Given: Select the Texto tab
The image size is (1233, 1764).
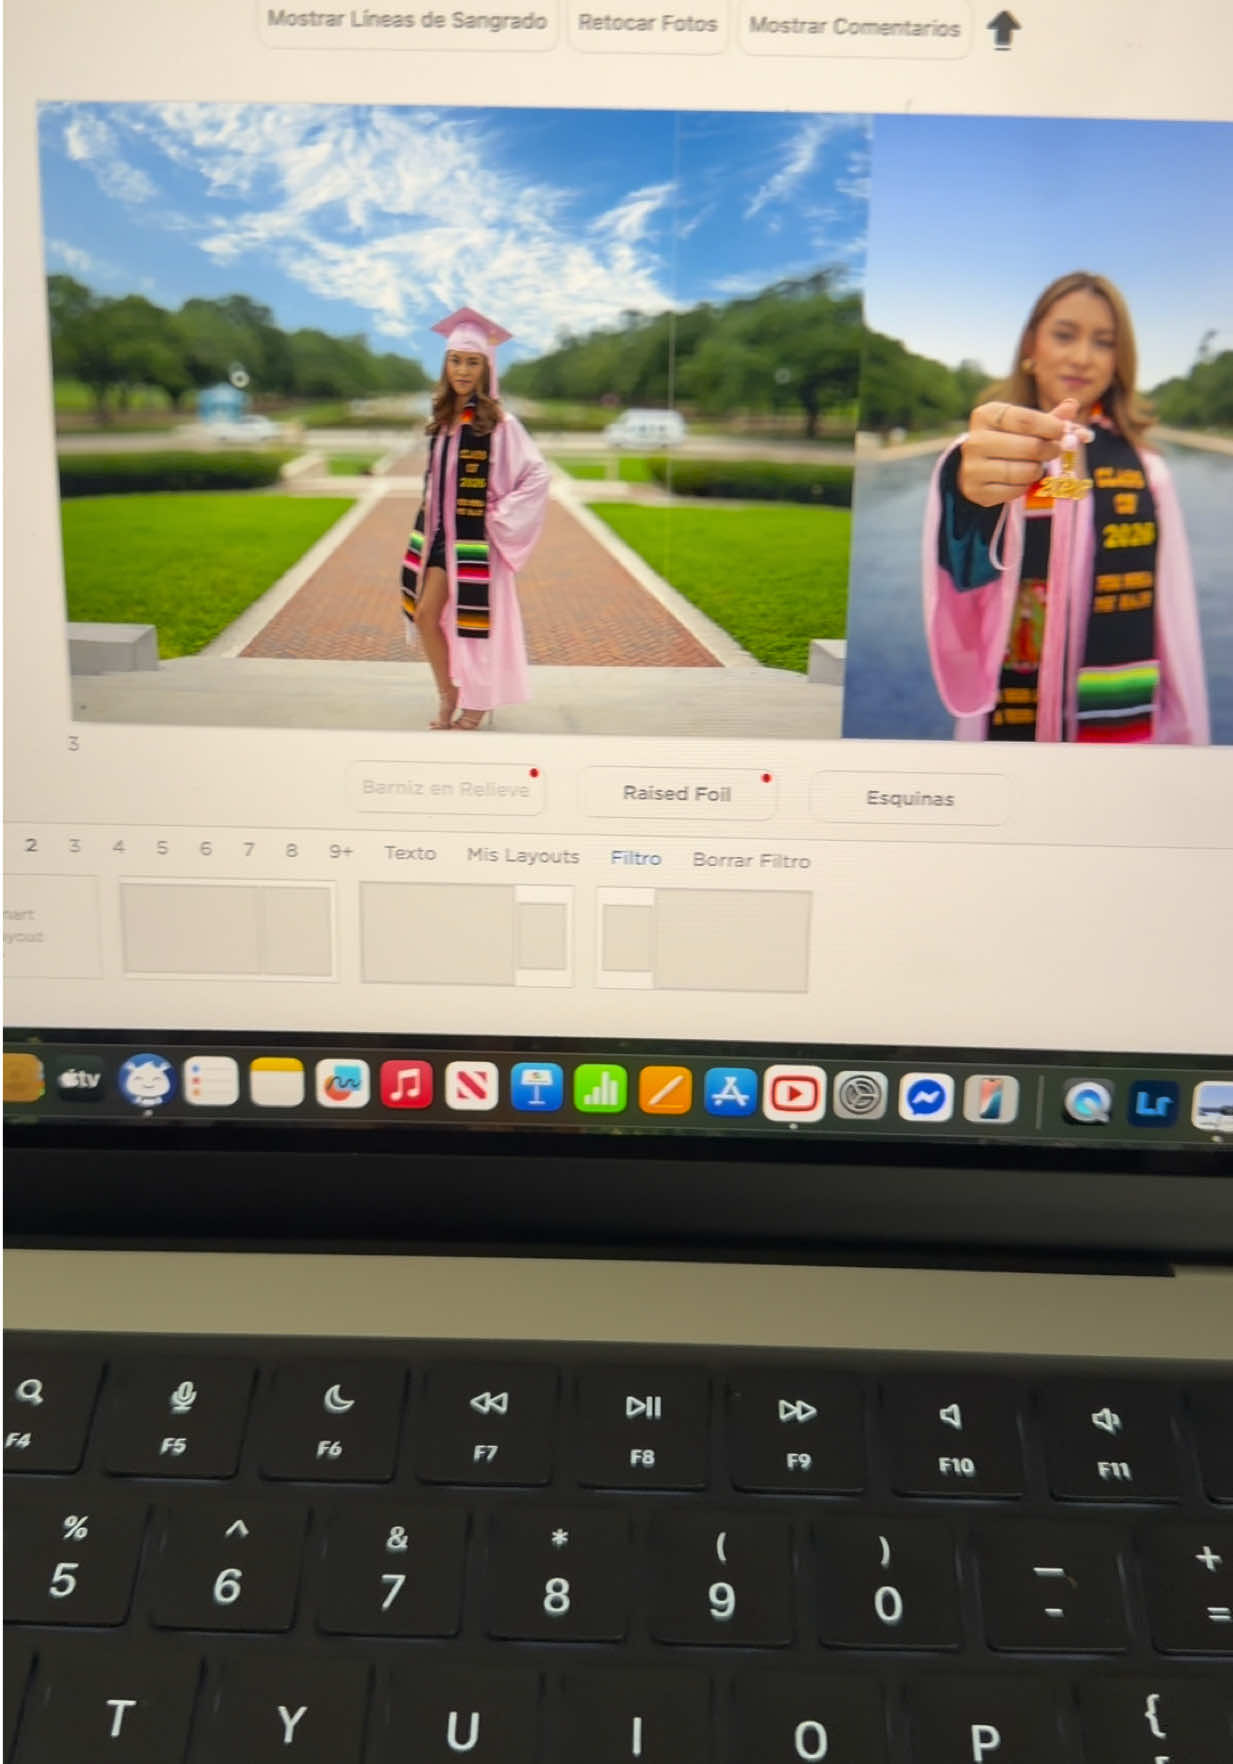Looking at the screenshot, I should pyautogui.click(x=410, y=853).
